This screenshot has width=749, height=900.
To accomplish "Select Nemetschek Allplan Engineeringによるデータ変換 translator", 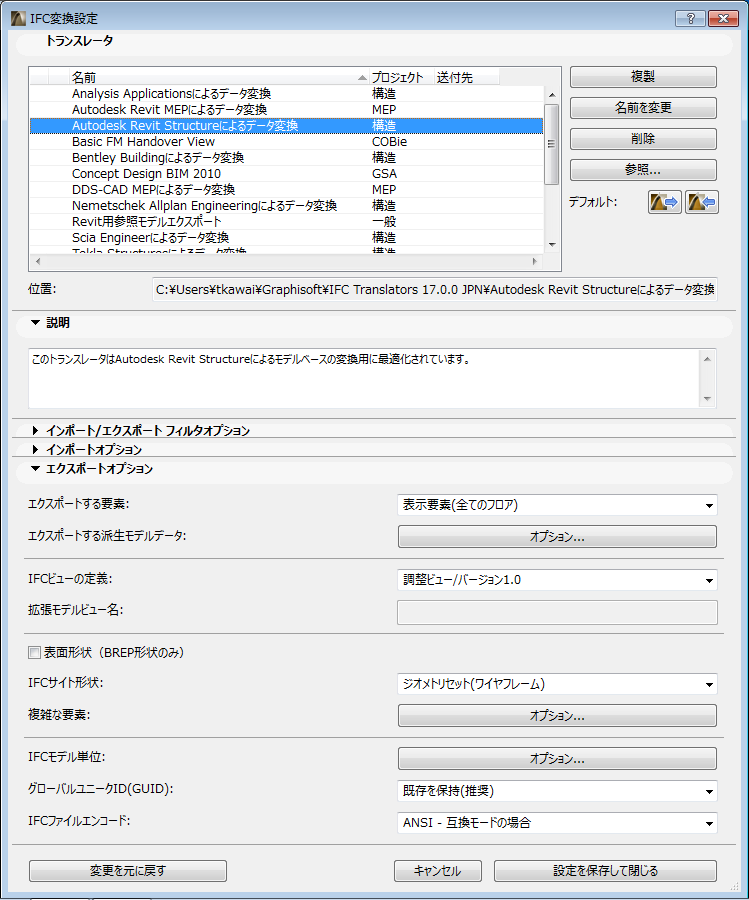I will click(286, 206).
